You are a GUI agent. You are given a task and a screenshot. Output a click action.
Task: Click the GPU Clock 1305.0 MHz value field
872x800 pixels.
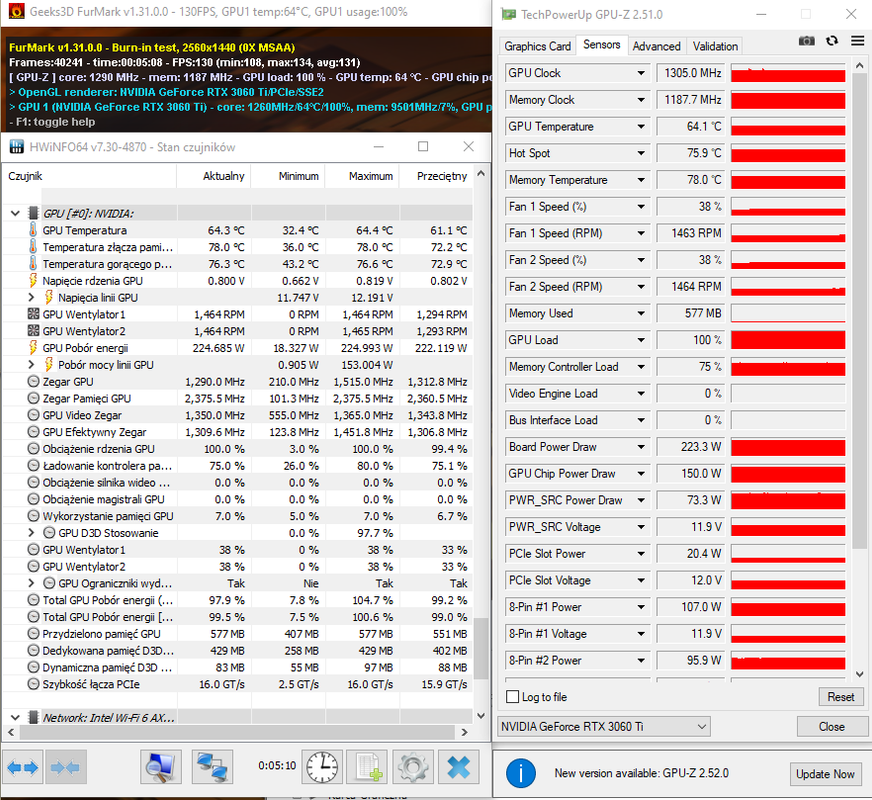click(x=691, y=73)
